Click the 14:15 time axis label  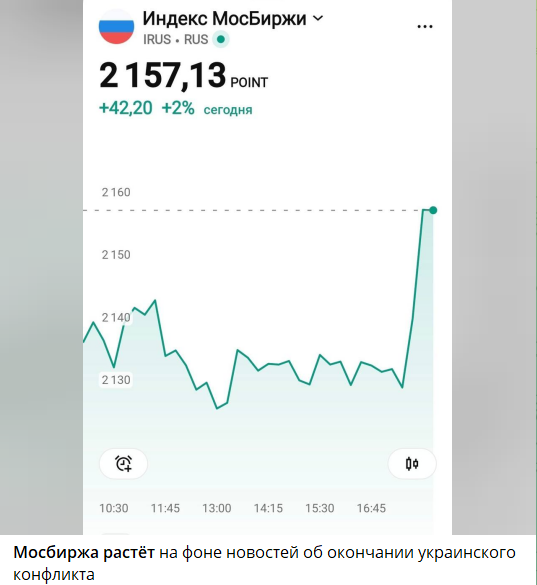click(x=268, y=508)
